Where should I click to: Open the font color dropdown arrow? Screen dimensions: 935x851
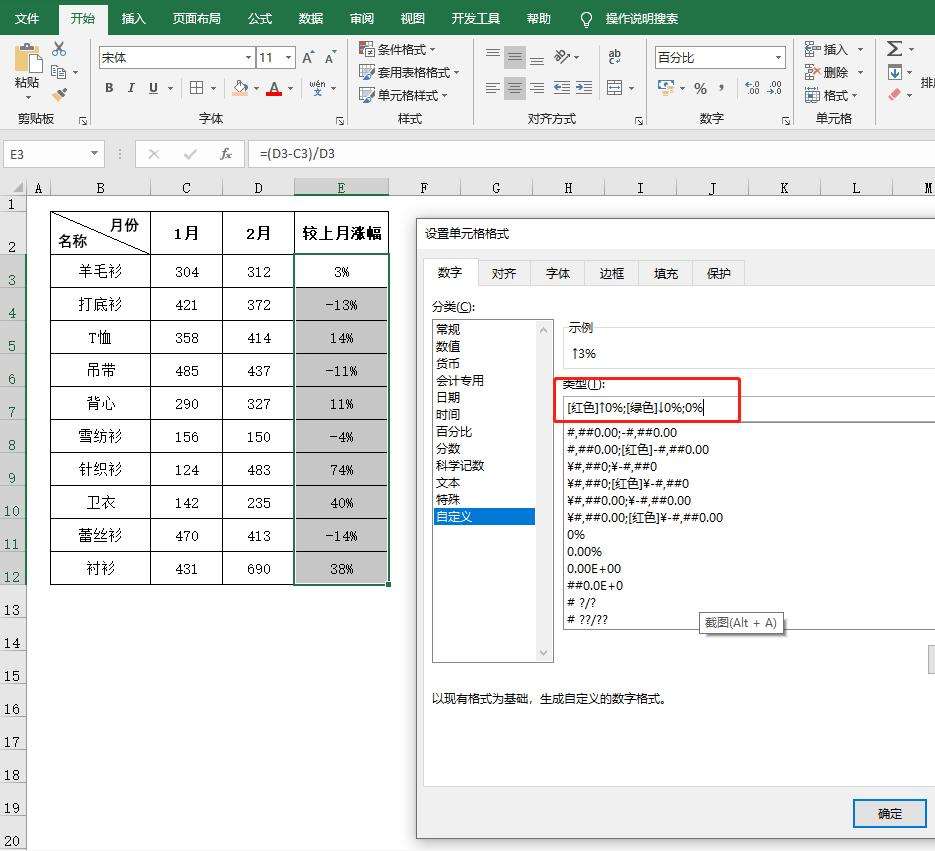[x=290, y=89]
